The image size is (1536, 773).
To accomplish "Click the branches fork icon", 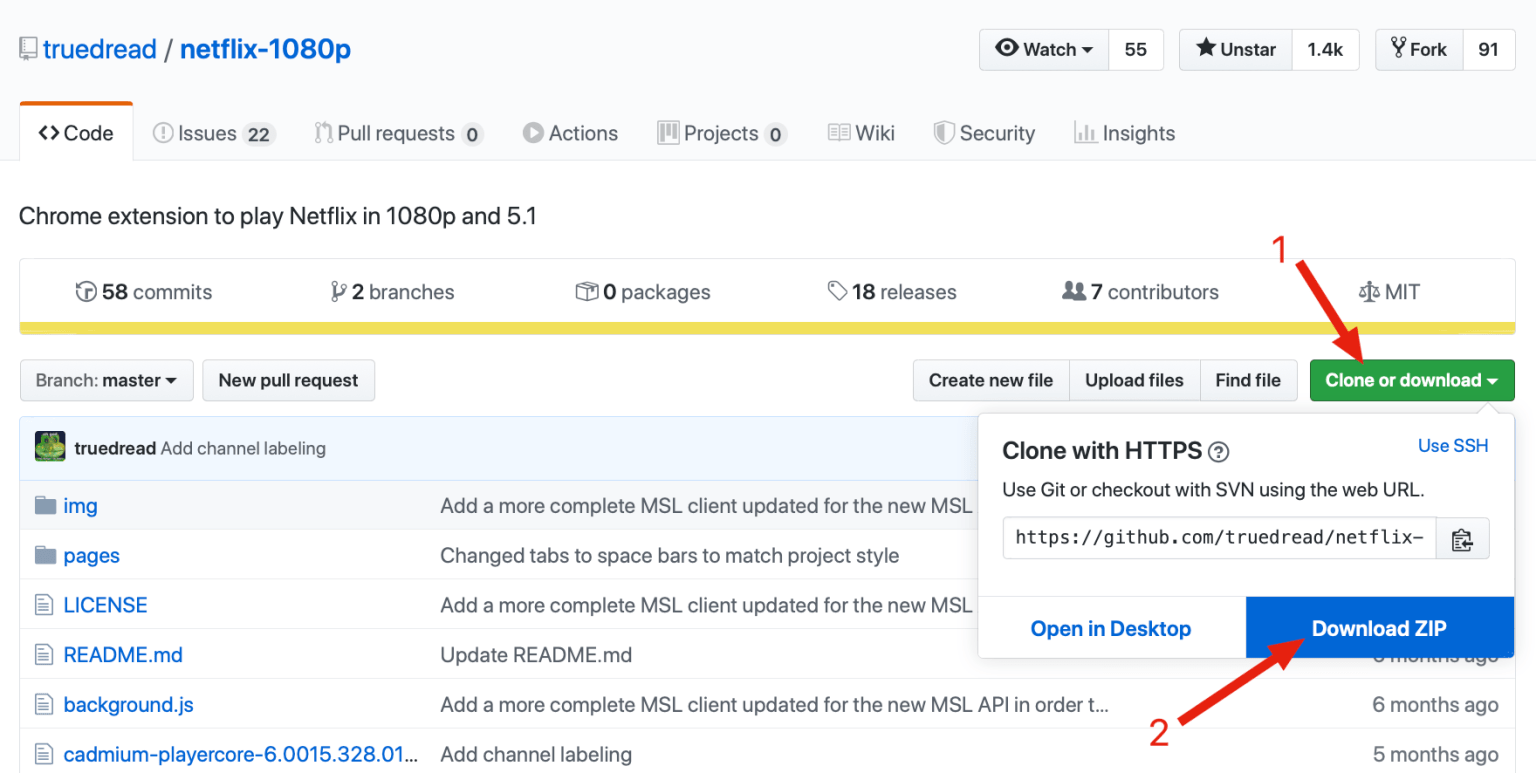I will [x=339, y=292].
